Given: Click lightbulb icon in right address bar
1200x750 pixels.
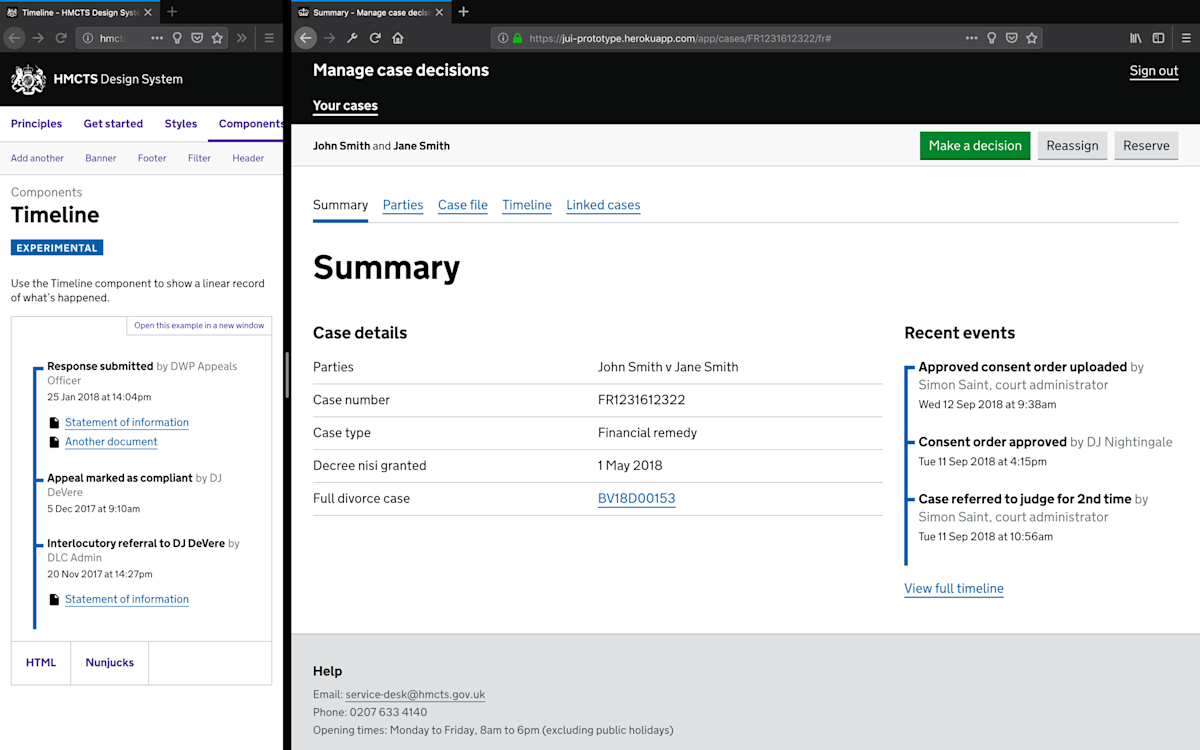Looking at the screenshot, I should (992, 38).
